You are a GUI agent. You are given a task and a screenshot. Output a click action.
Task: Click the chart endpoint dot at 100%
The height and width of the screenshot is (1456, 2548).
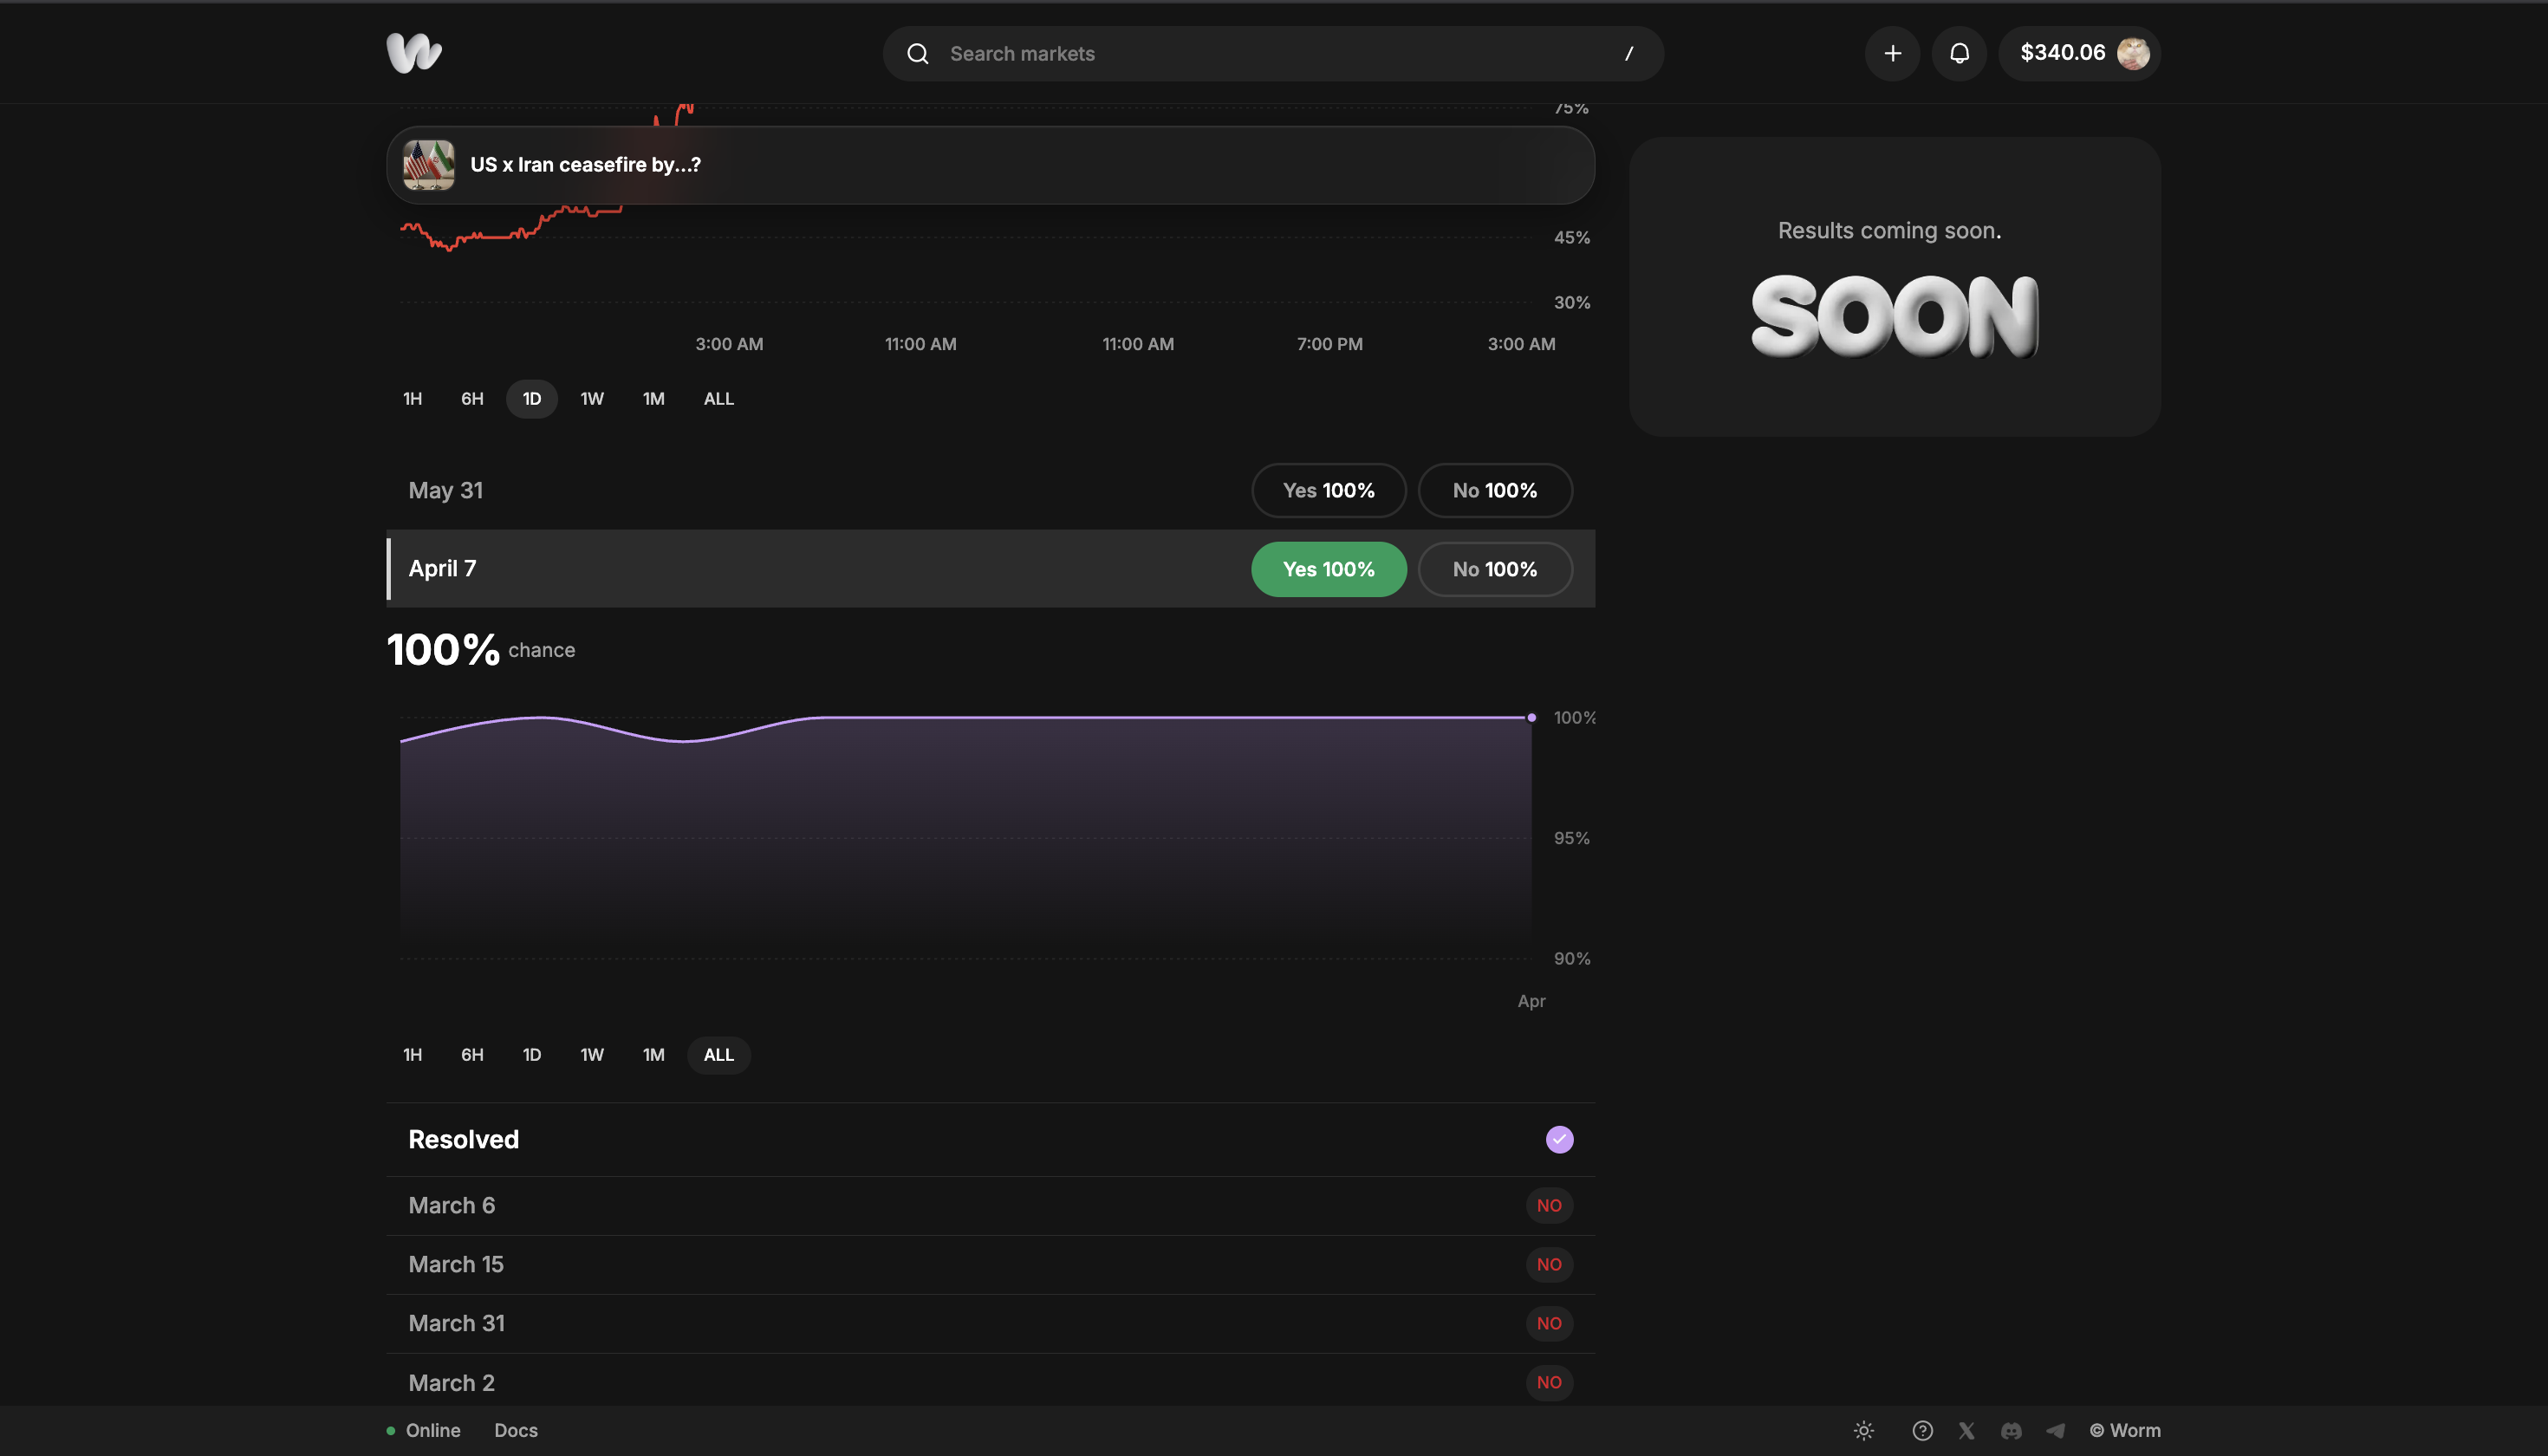point(1531,717)
